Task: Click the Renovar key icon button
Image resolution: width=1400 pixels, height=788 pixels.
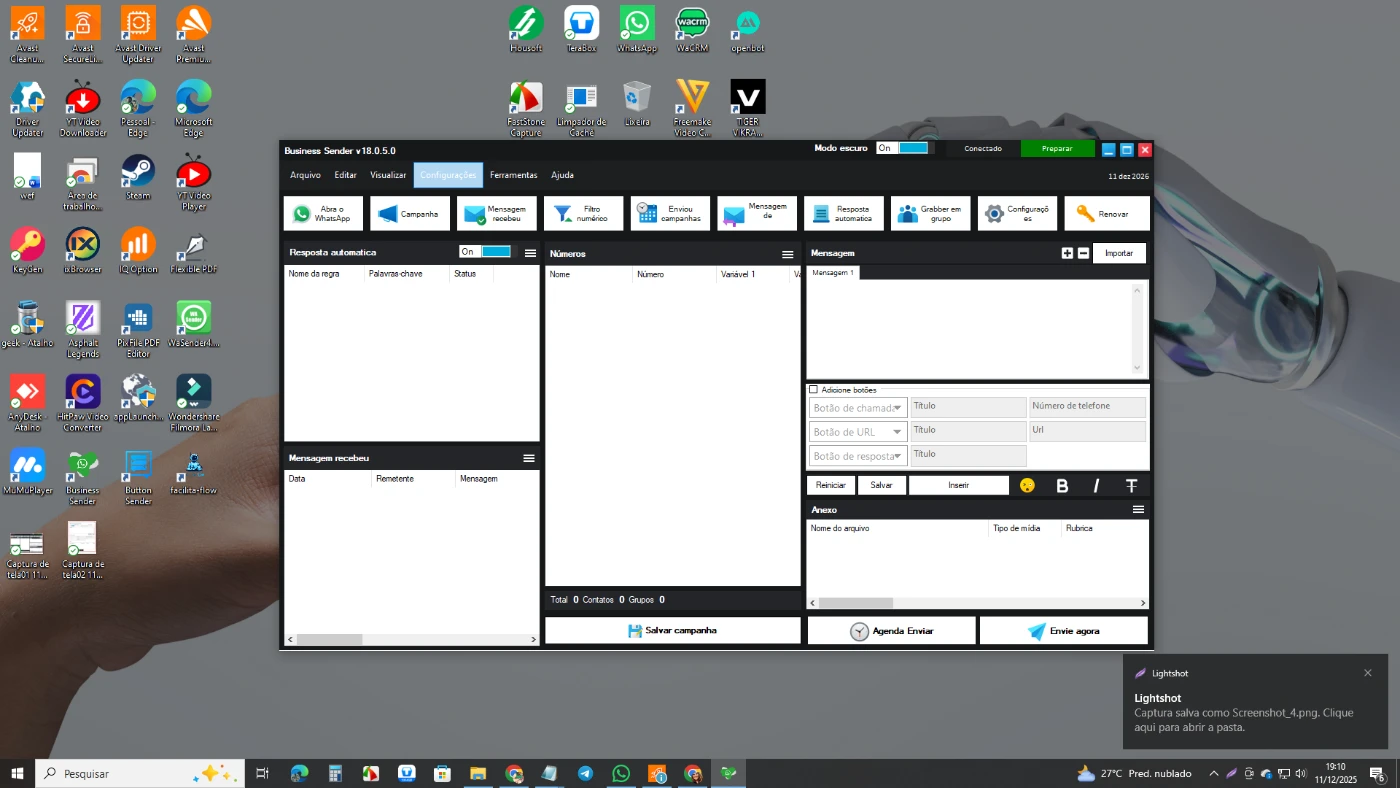Action: click(x=1106, y=214)
